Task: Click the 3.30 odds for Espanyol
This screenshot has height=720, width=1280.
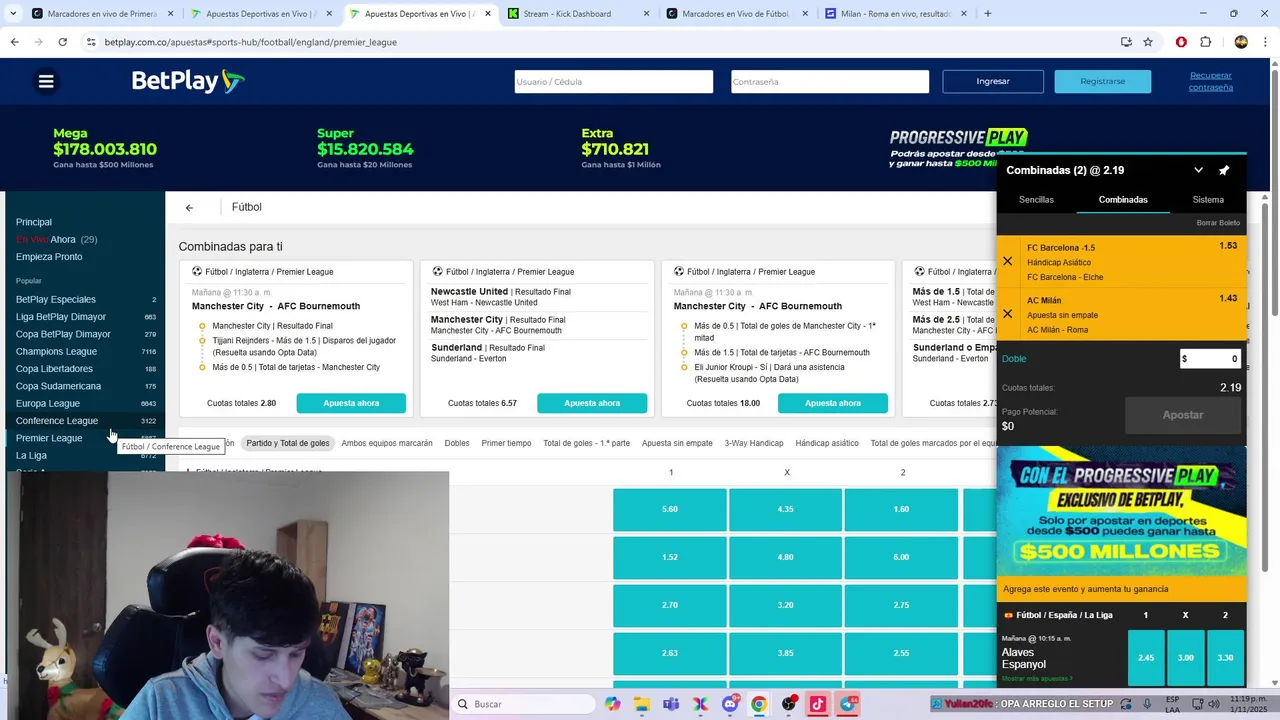Action: coord(1225,658)
